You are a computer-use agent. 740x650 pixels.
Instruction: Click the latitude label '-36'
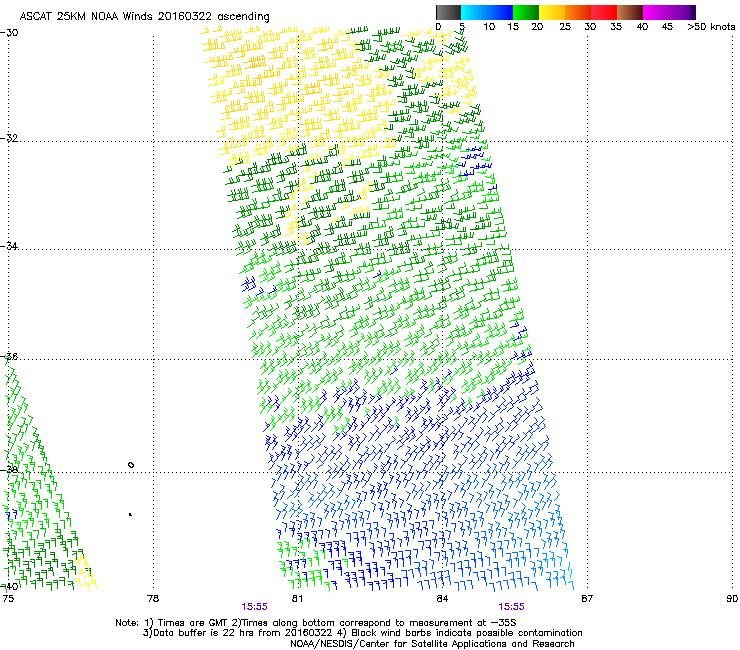[9, 356]
